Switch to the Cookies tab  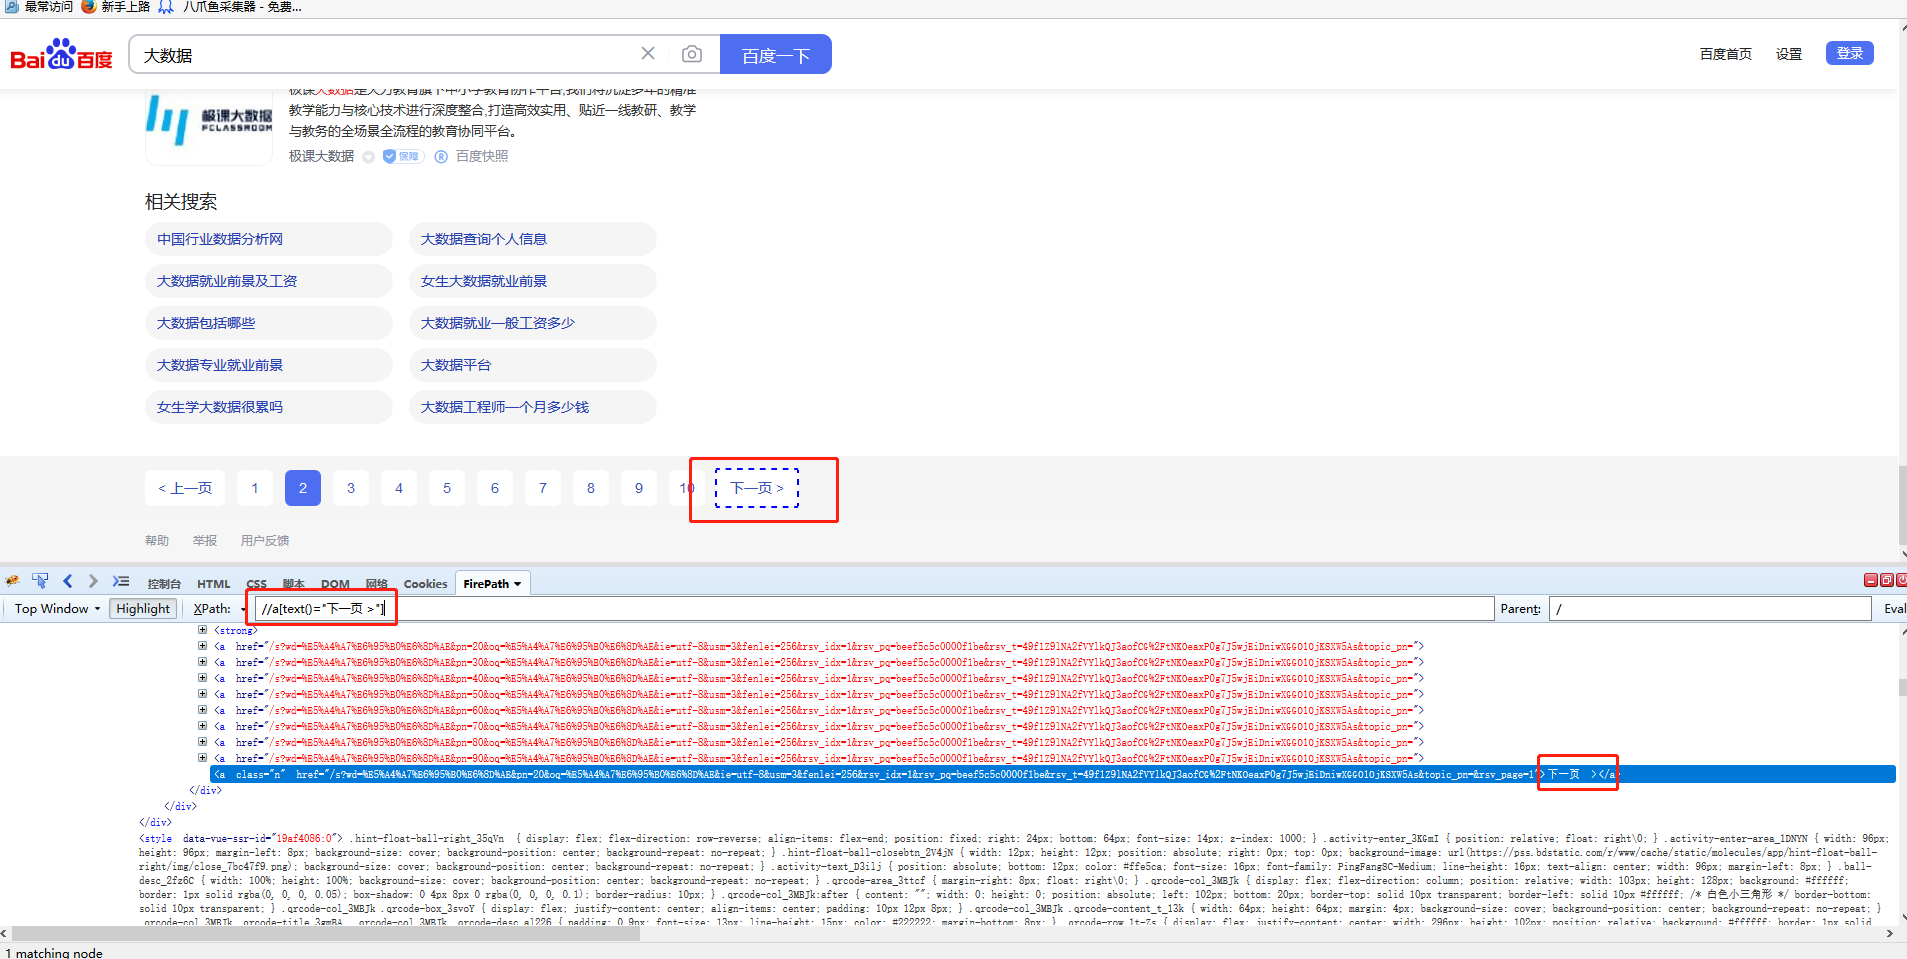tap(425, 584)
